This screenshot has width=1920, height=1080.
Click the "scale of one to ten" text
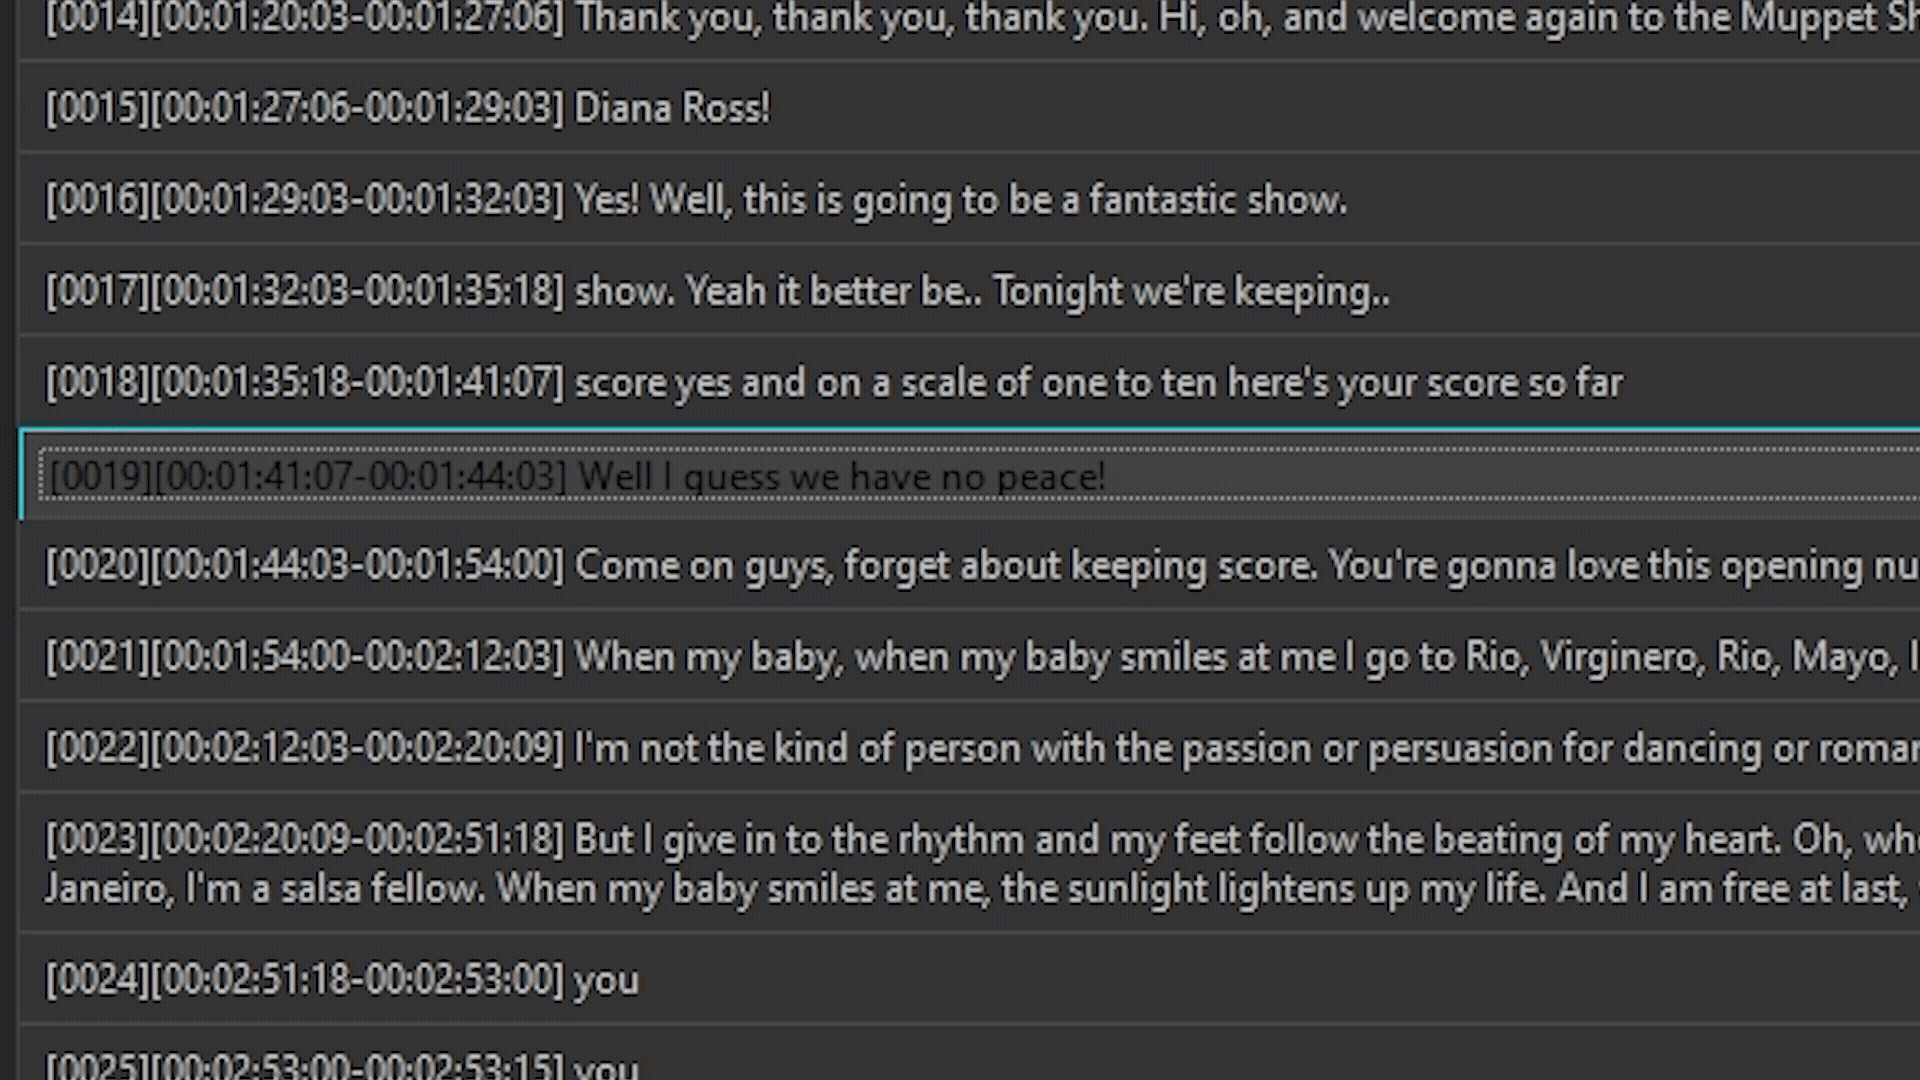coord(1010,383)
